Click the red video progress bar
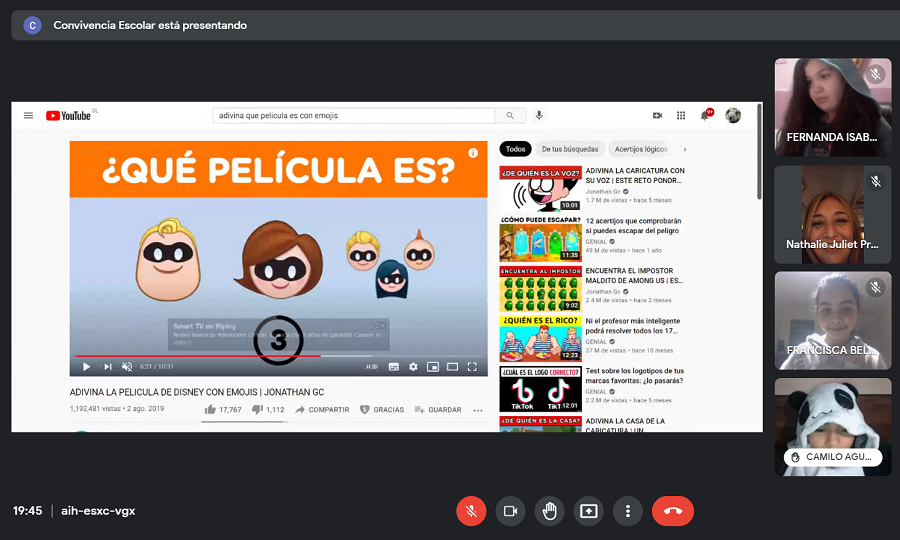 click(x=197, y=356)
